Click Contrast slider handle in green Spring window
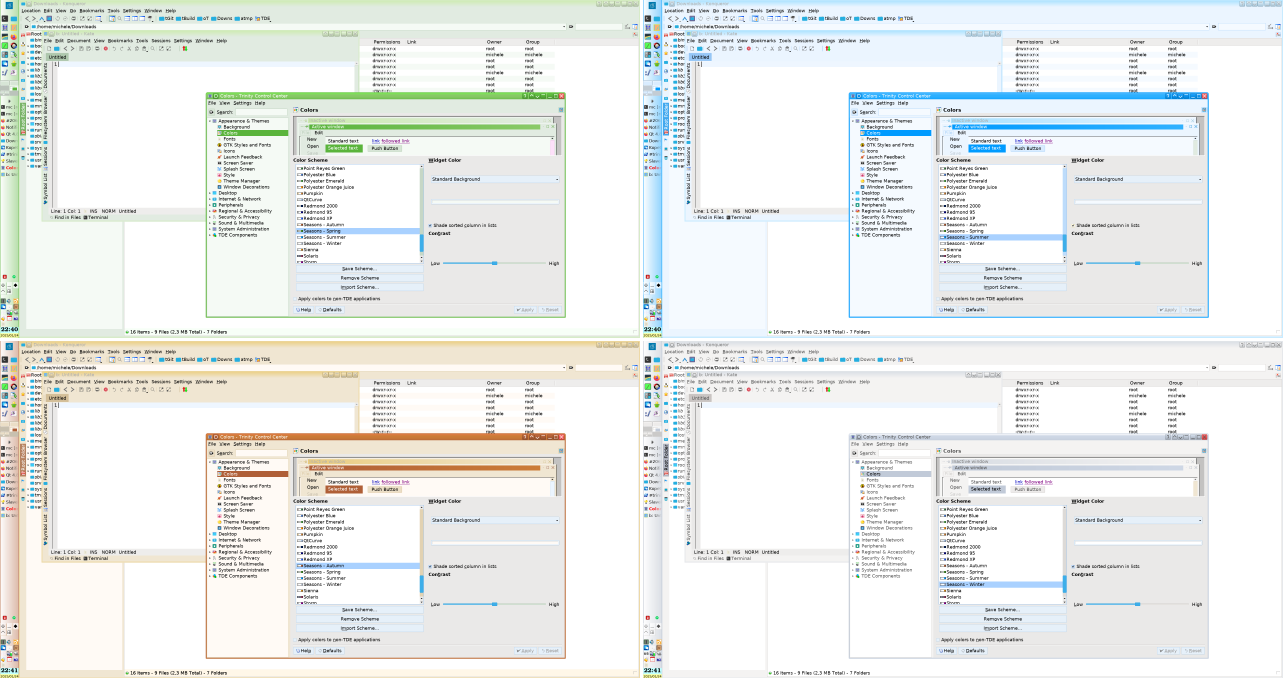 point(495,263)
